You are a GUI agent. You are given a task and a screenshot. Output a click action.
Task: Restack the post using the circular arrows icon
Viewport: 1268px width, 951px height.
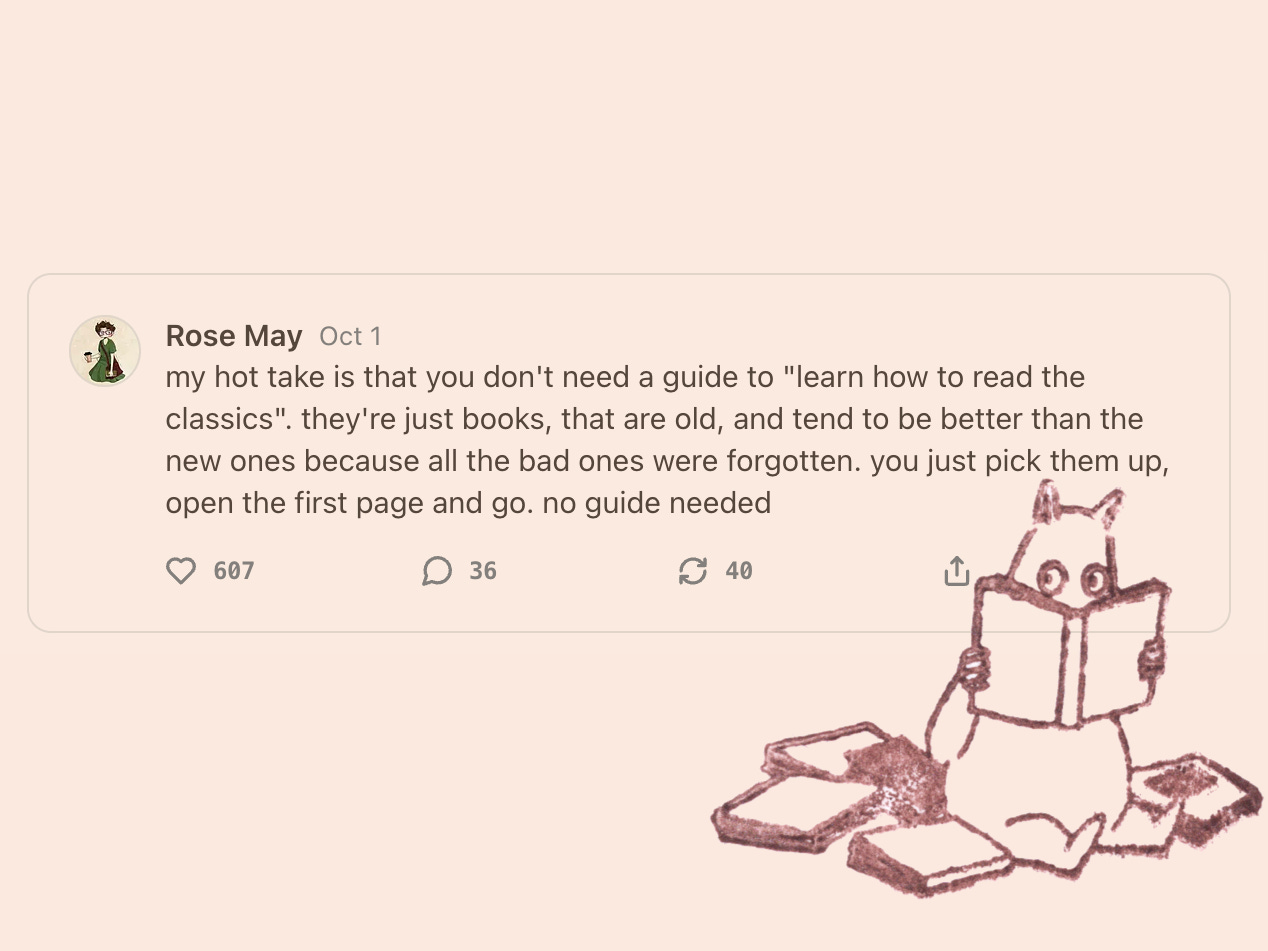pyautogui.click(x=693, y=571)
